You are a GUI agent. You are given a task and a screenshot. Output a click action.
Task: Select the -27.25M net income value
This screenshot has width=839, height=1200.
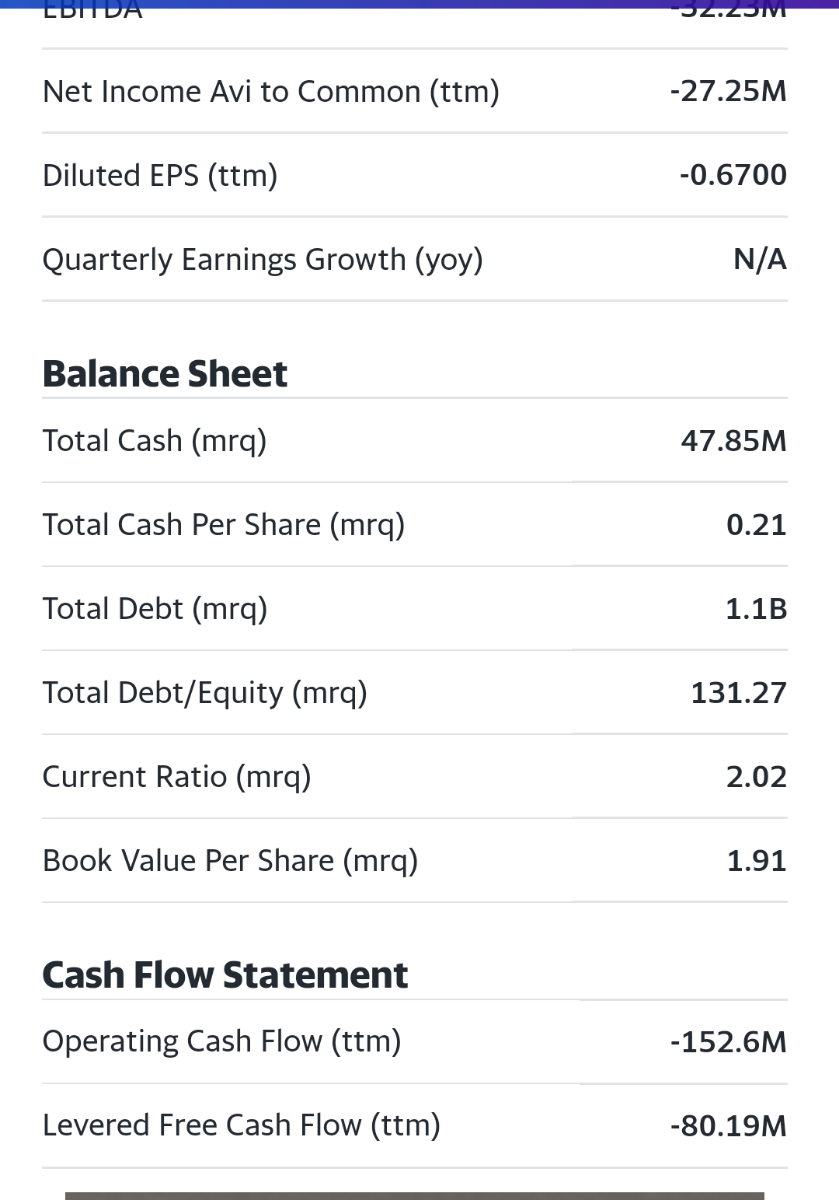tap(728, 92)
